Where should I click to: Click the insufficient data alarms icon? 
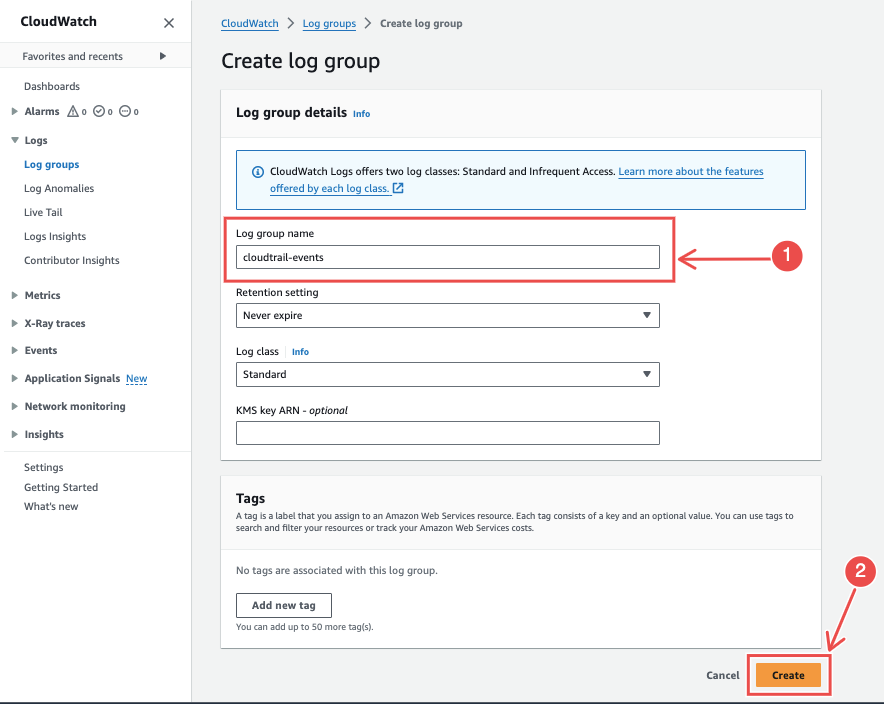pyautogui.click(x=126, y=111)
